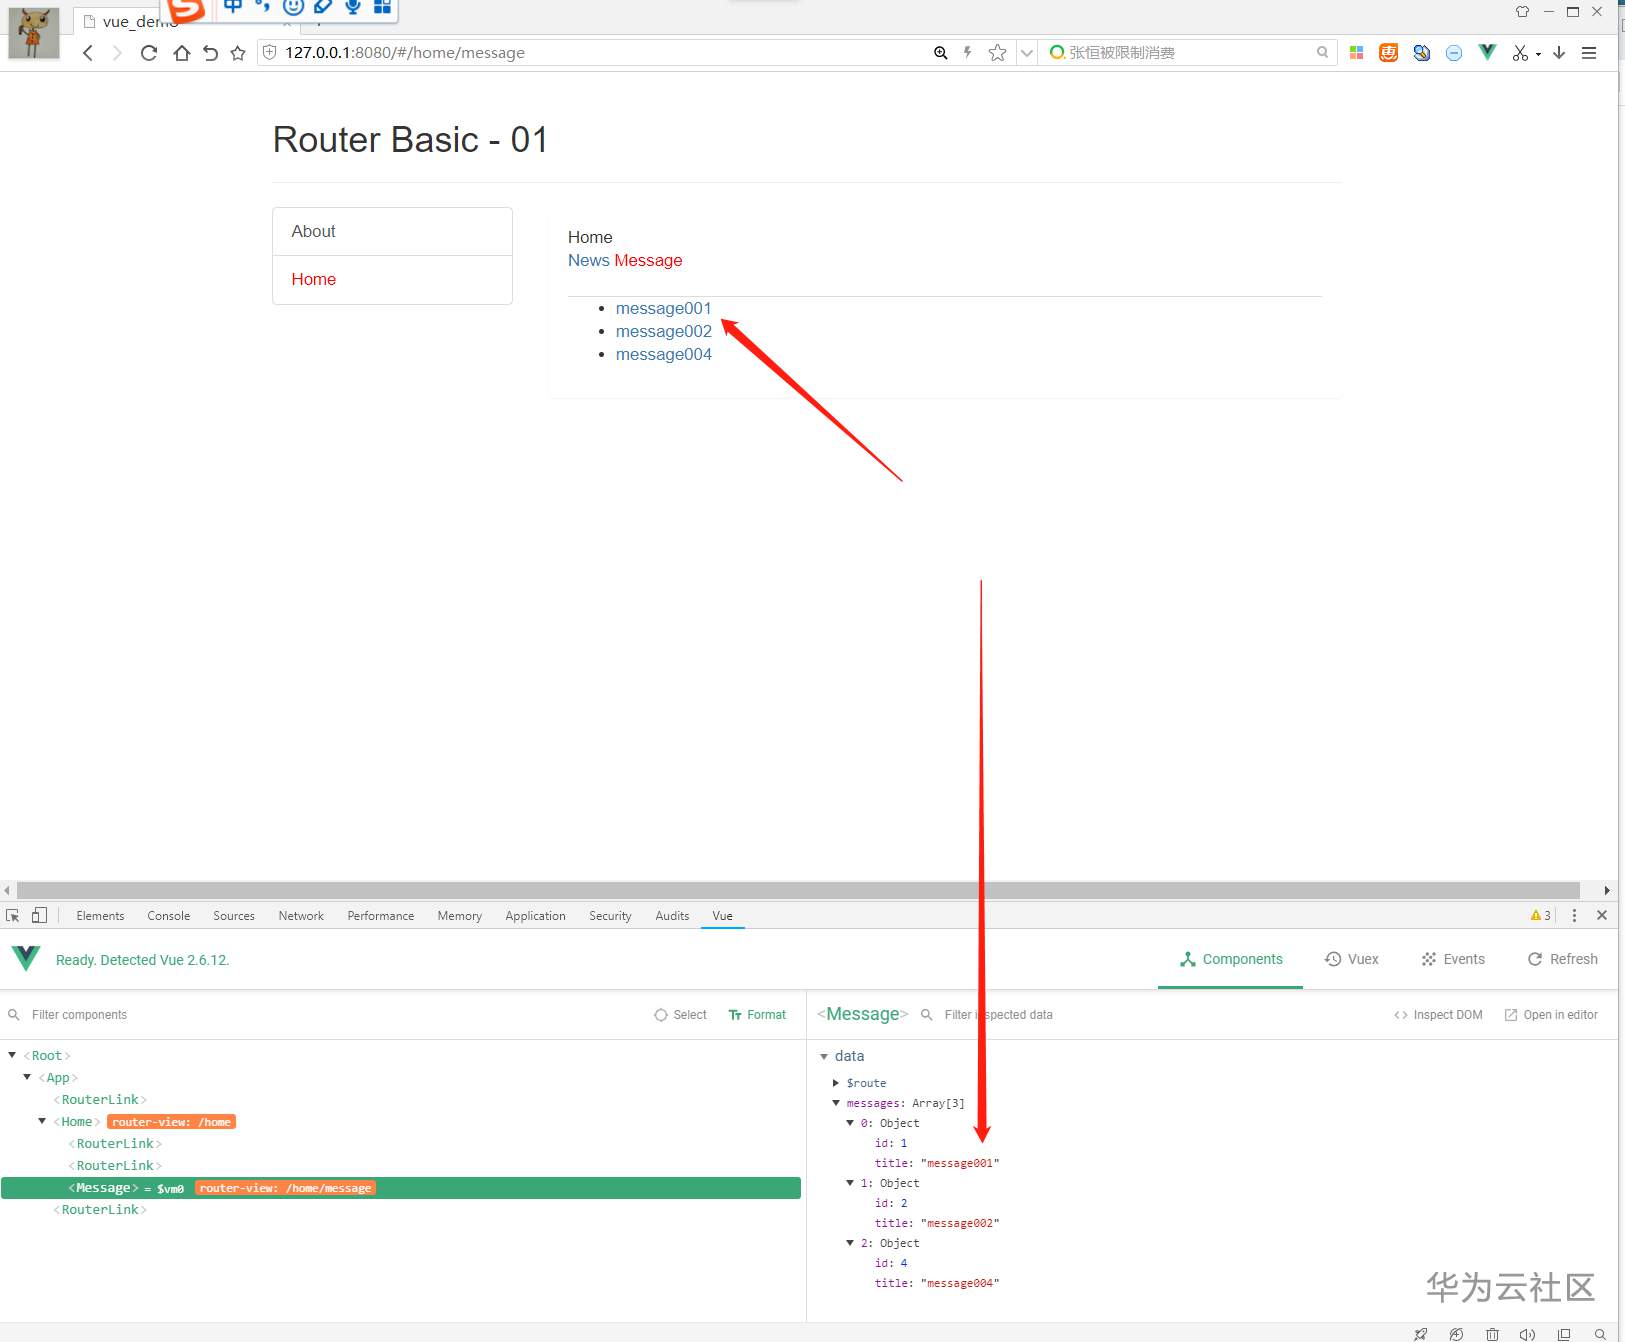This screenshot has height=1342, width=1625.
Task: Switch to the Elements tab in DevTools
Action: coord(100,916)
